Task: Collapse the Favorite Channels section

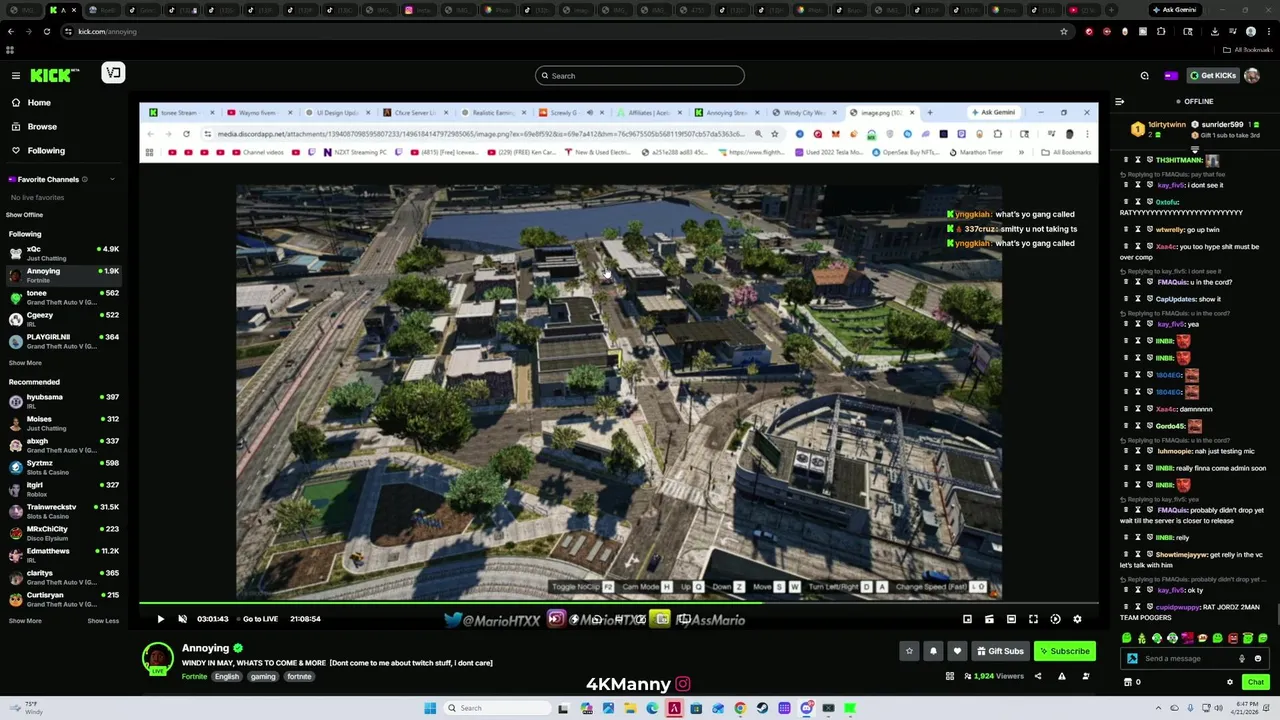Action: tap(112, 180)
